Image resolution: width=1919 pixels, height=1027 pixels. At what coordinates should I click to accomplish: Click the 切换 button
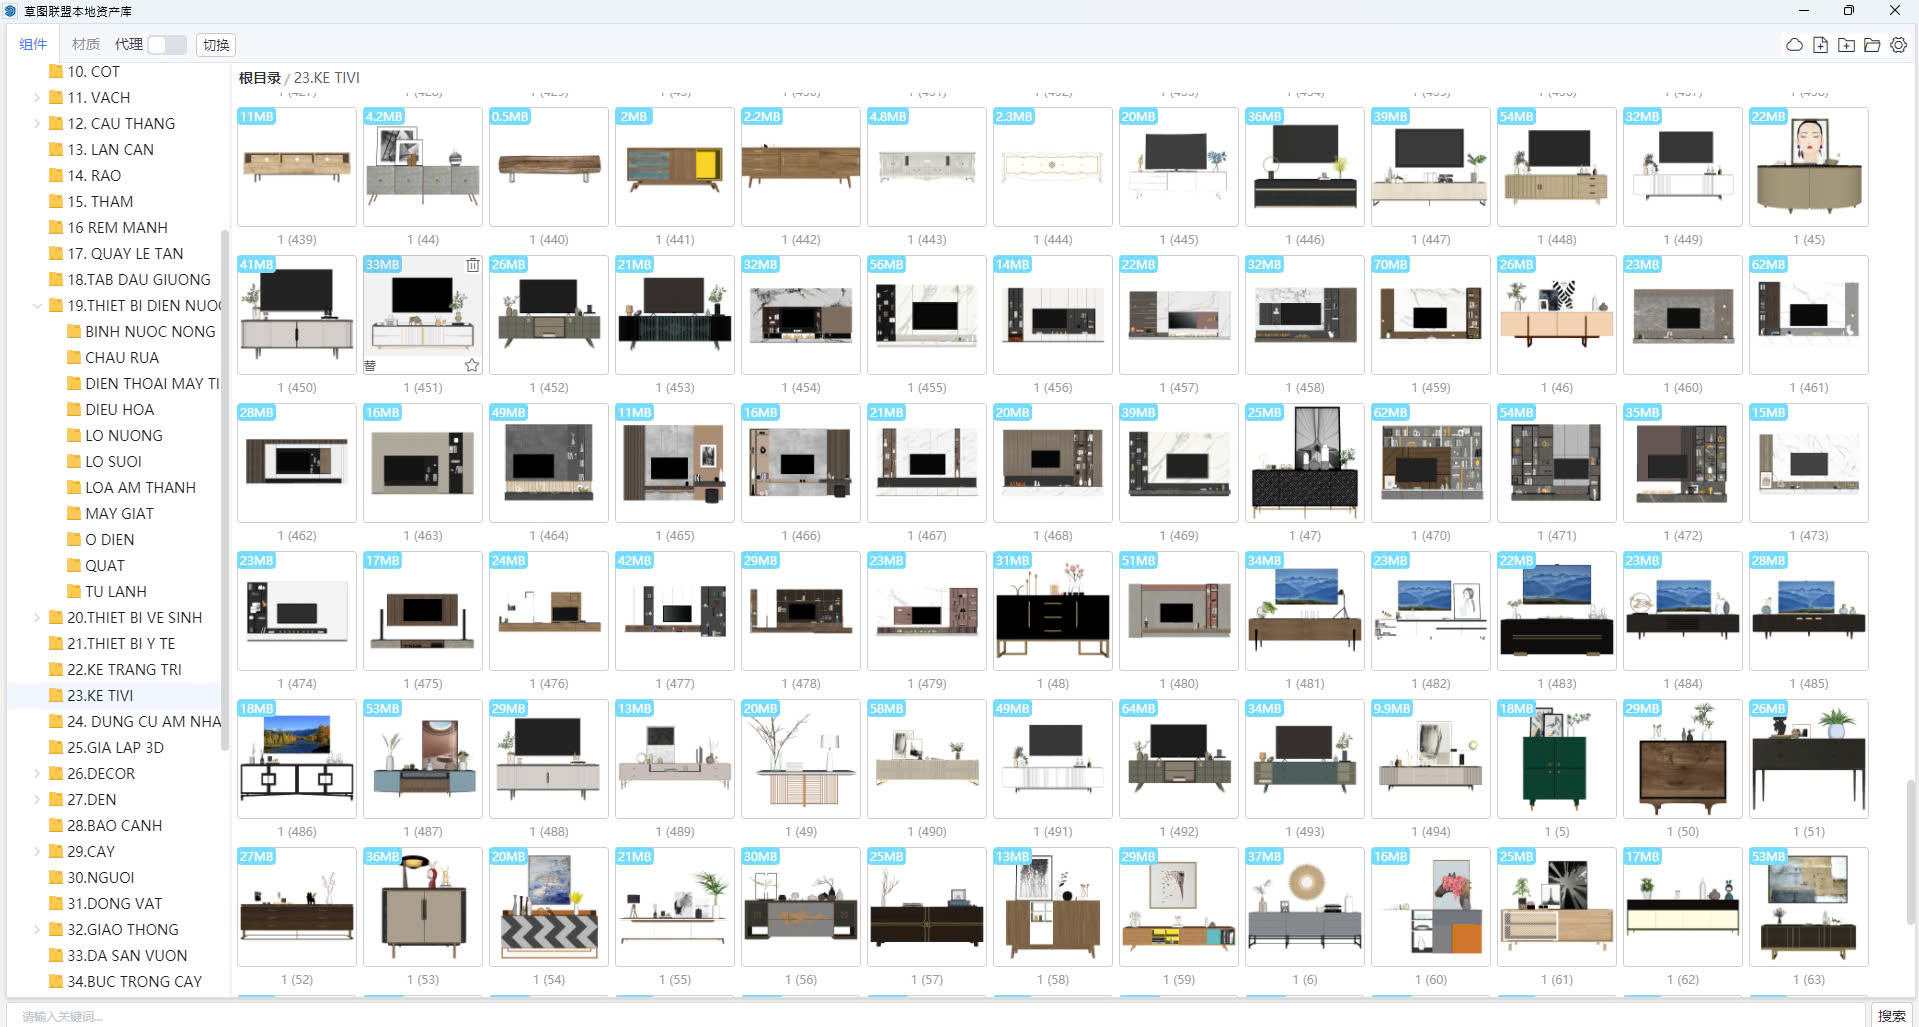point(216,45)
